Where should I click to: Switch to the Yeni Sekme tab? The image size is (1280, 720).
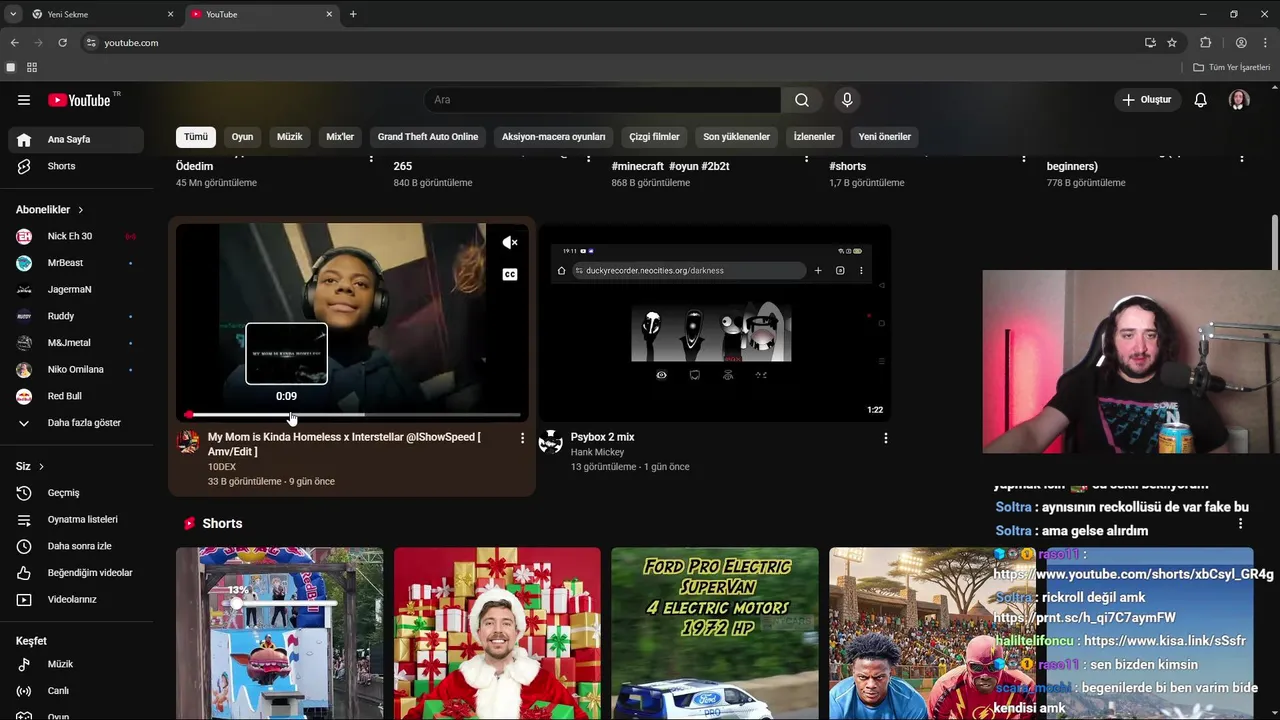pos(101,14)
